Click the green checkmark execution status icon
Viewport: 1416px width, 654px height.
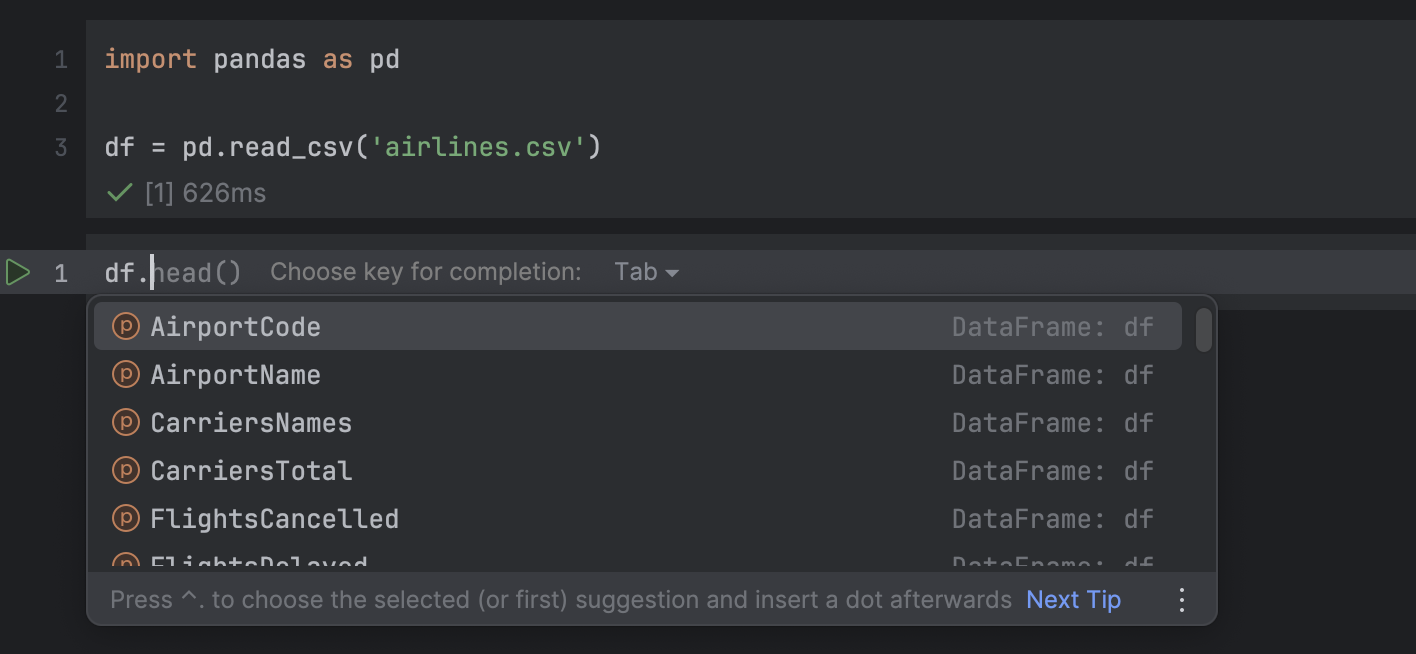coord(119,192)
